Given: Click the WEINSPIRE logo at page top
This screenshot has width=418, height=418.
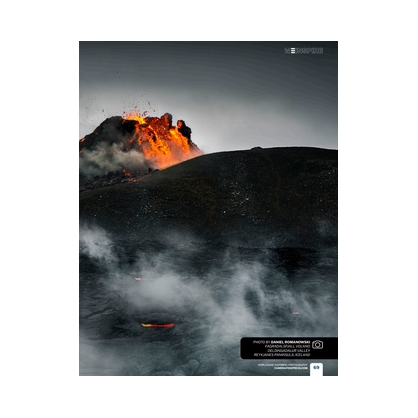Looking at the screenshot, I should (304, 51).
